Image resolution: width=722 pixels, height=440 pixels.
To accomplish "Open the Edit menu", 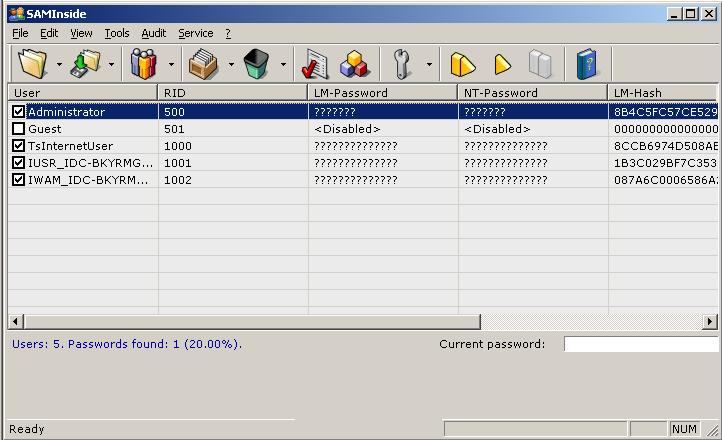I will click(49, 33).
